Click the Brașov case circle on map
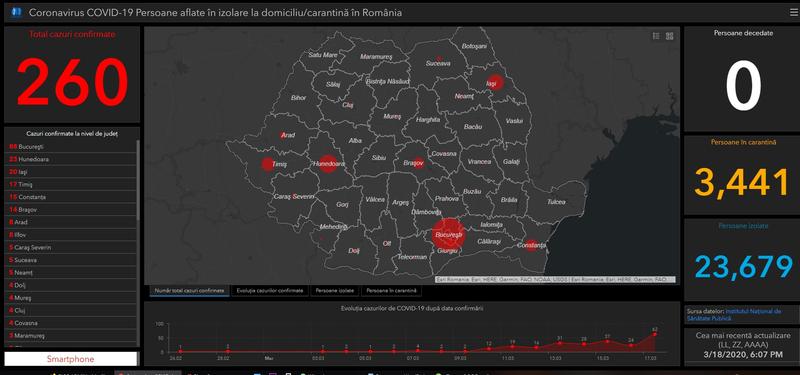This screenshot has height=375, width=800. pos(418,163)
